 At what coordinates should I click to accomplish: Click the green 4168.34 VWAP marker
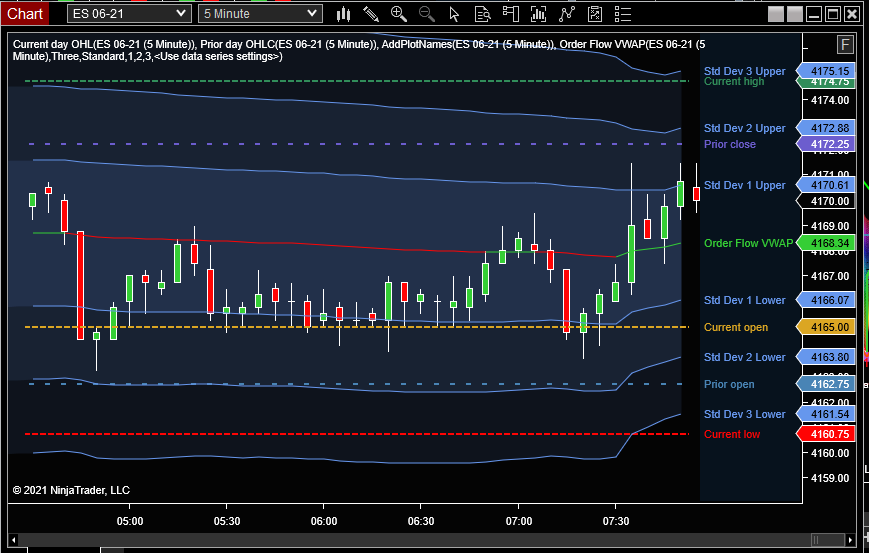(826, 243)
